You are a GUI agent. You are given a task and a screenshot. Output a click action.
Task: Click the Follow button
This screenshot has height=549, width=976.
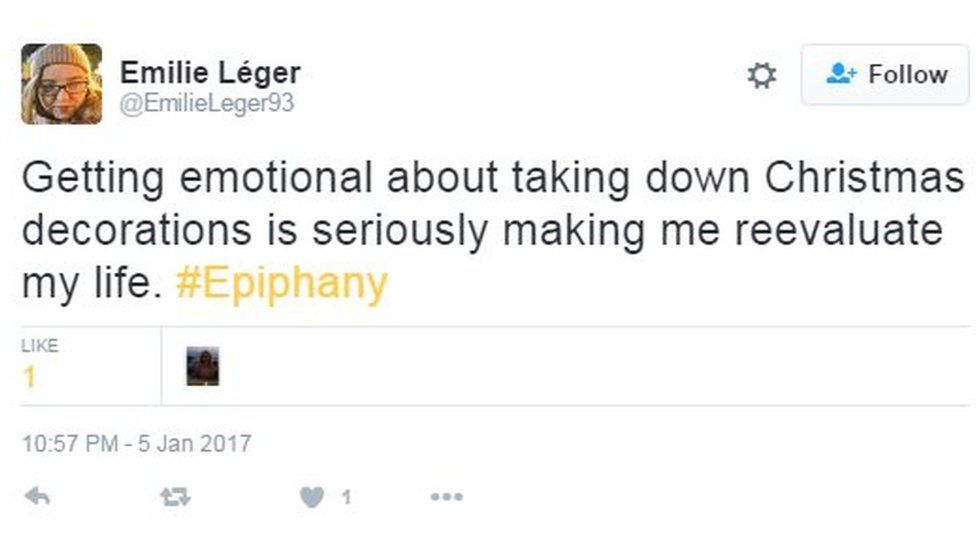pyautogui.click(x=885, y=75)
